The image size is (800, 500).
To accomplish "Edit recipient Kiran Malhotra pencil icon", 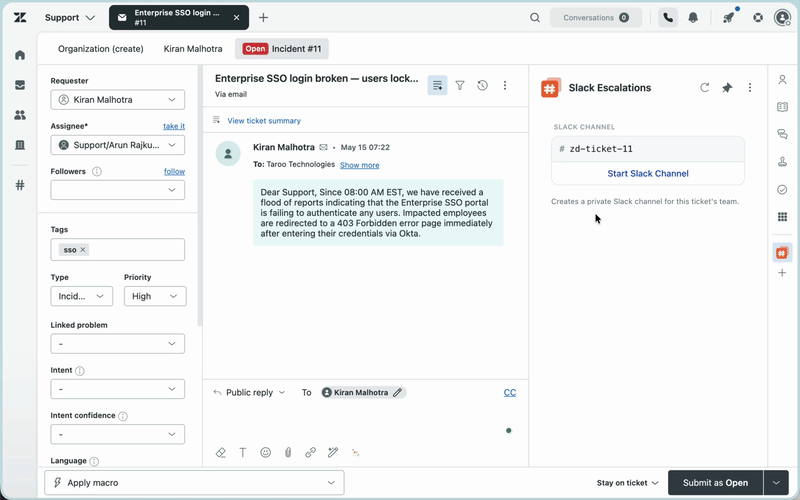I will tap(397, 393).
